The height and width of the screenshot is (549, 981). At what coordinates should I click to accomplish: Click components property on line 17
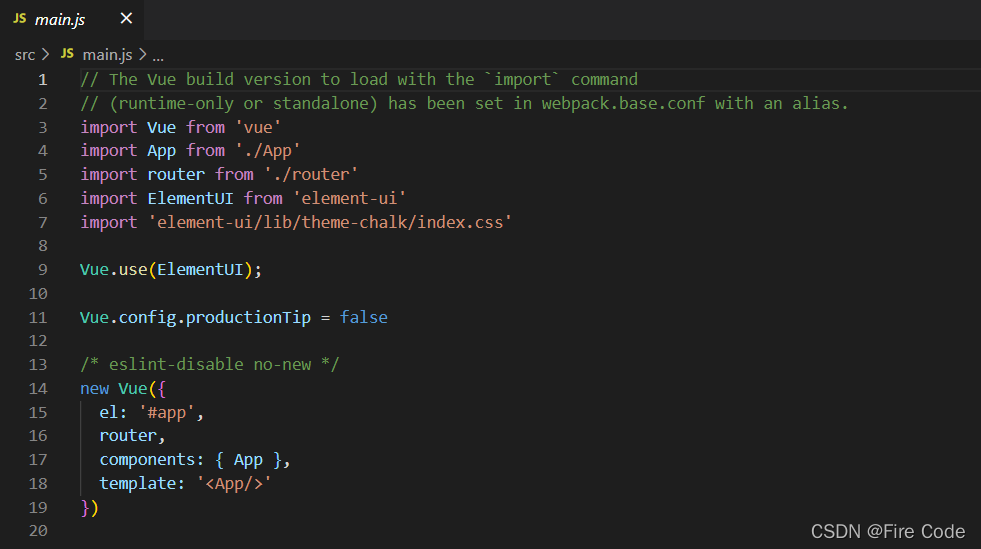[x=147, y=460]
